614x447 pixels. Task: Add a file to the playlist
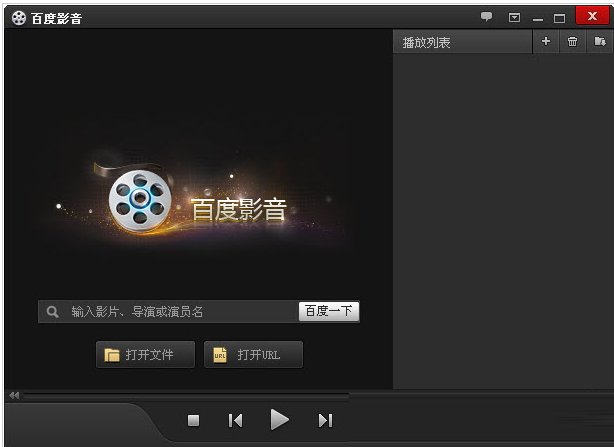(x=545, y=42)
